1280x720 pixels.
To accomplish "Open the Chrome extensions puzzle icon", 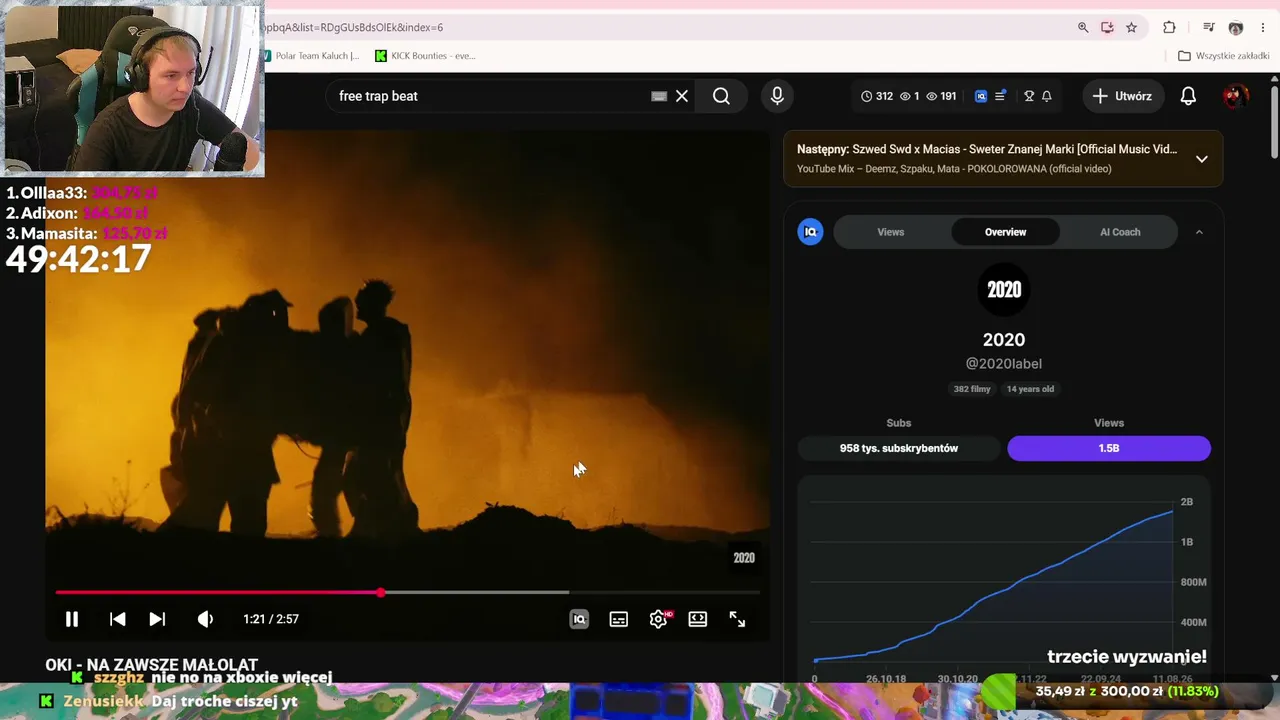I will click(1169, 27).
